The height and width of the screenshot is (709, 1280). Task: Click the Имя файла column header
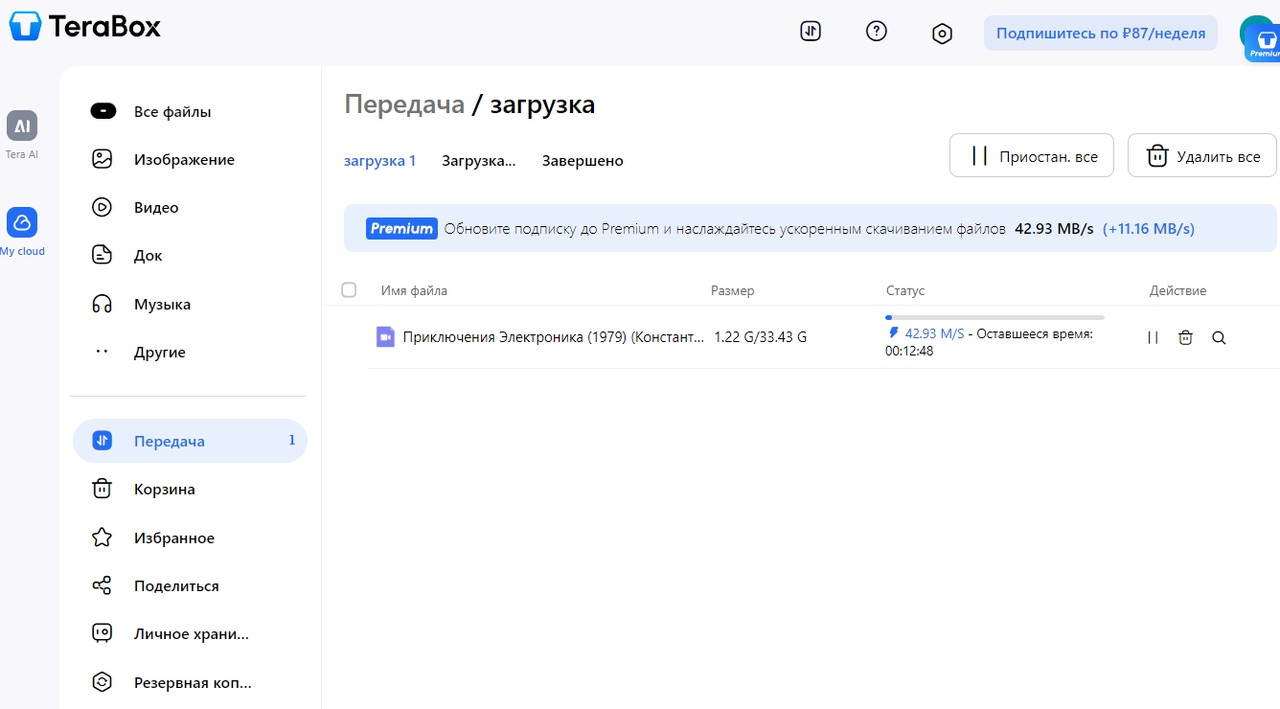(414, 291)
